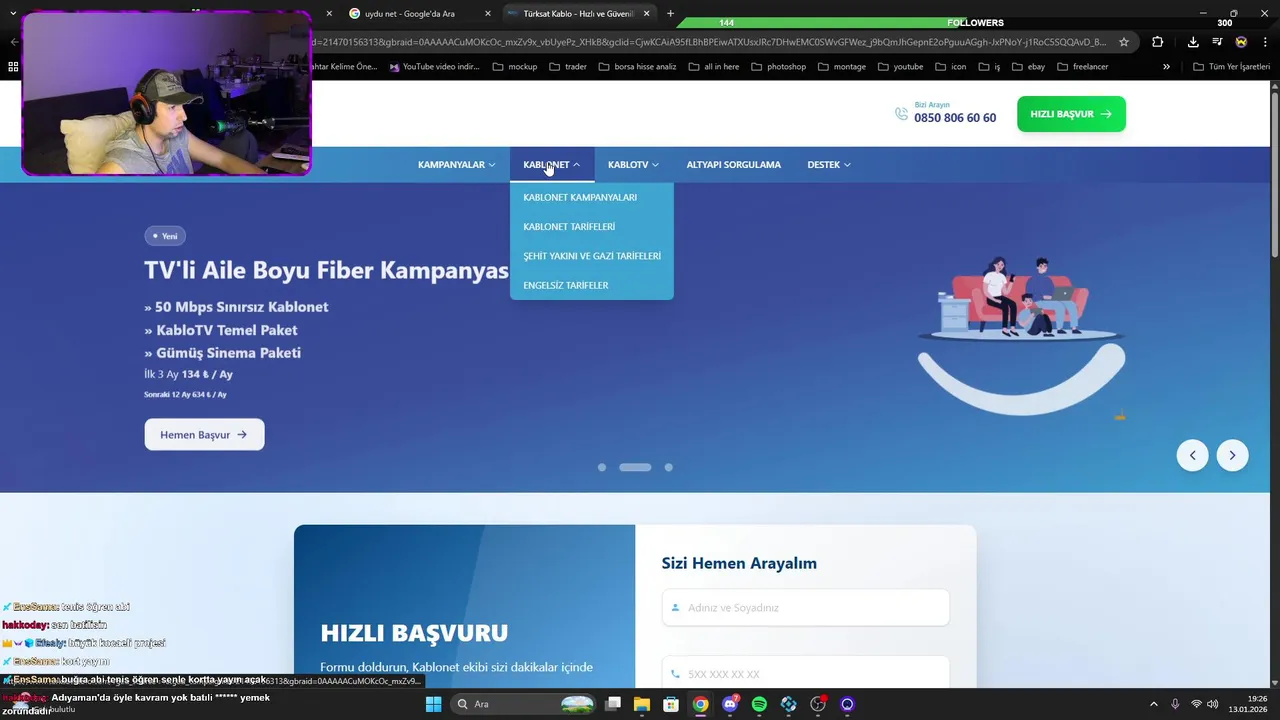
Task: Open the icon bookmarks folder
Action: (950, 67)
